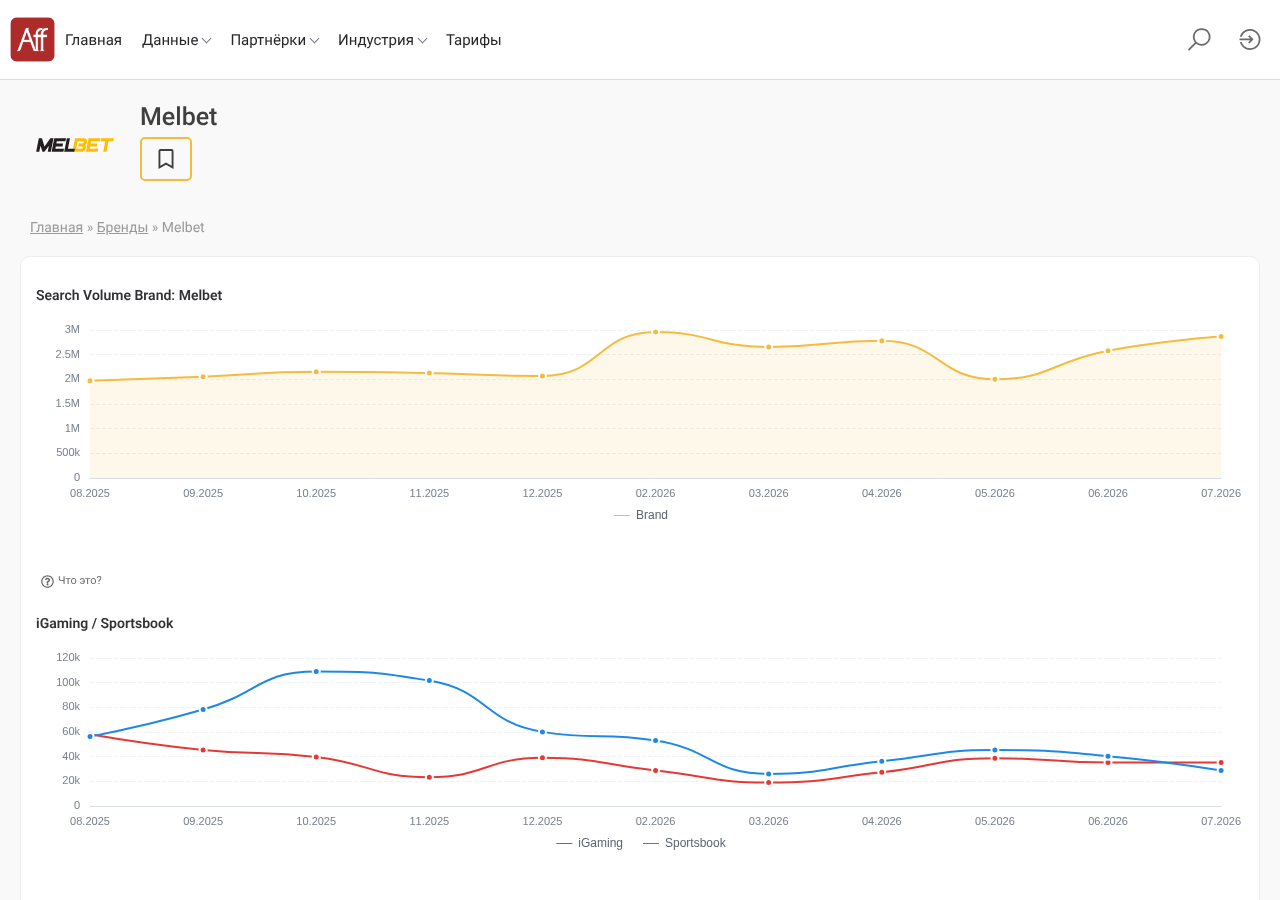Click the Aff site logo
The width and height of the screenshot is (1280, 900).
32,40
